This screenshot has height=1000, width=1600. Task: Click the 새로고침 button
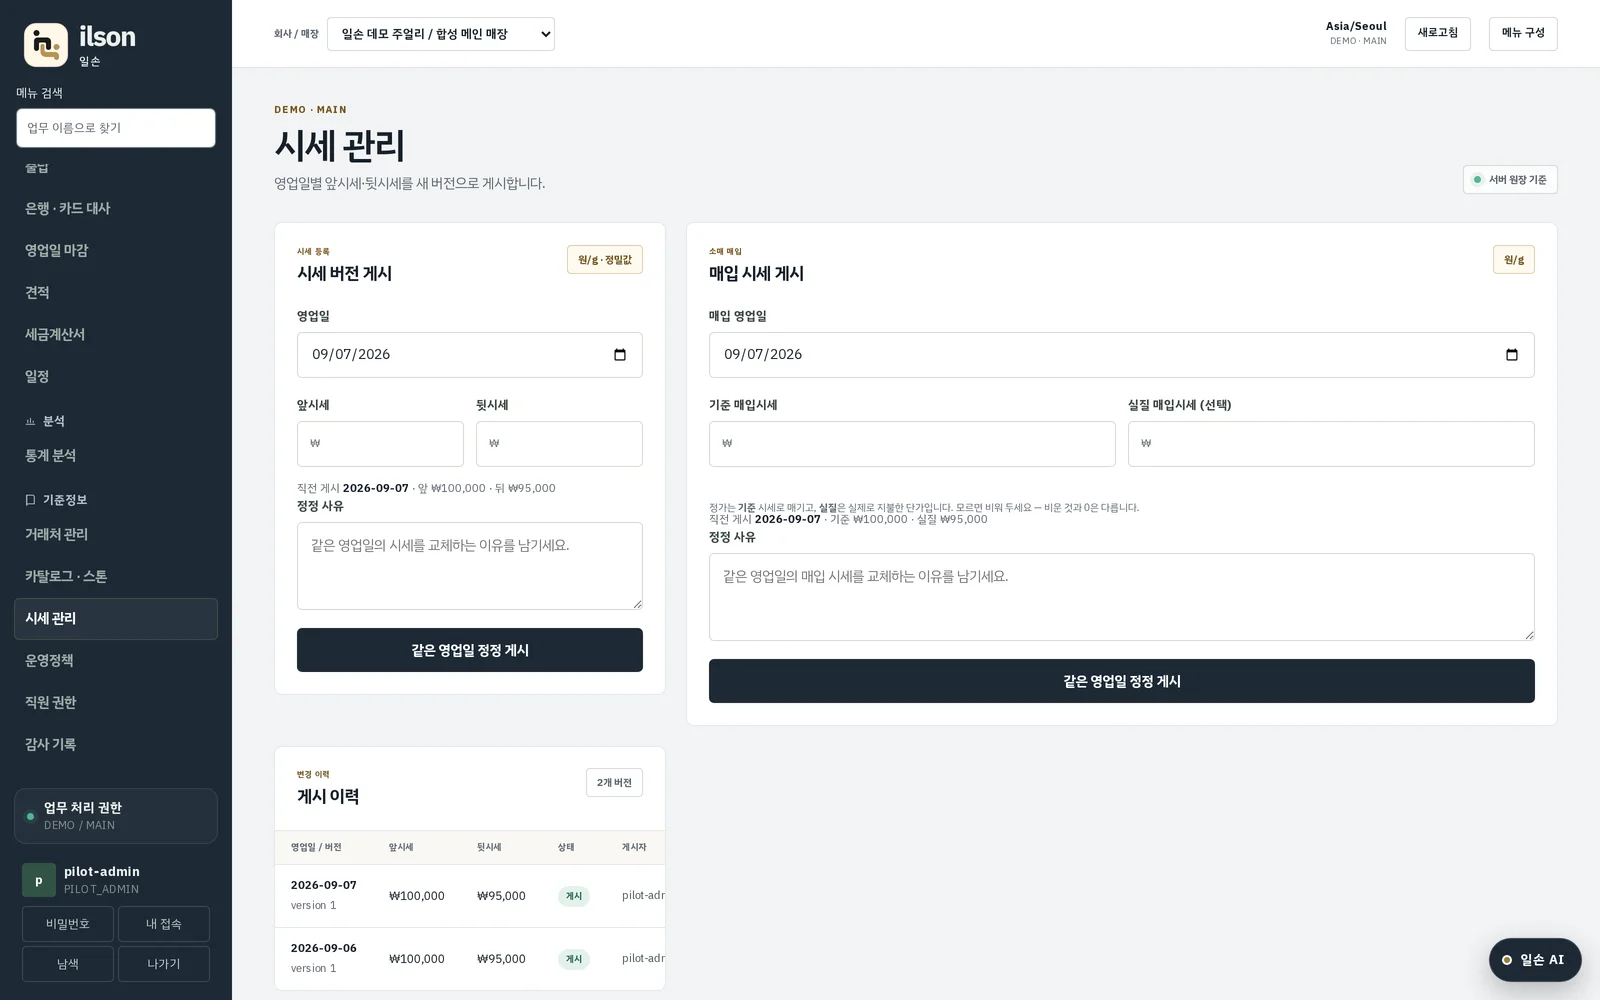(1438, 34)
